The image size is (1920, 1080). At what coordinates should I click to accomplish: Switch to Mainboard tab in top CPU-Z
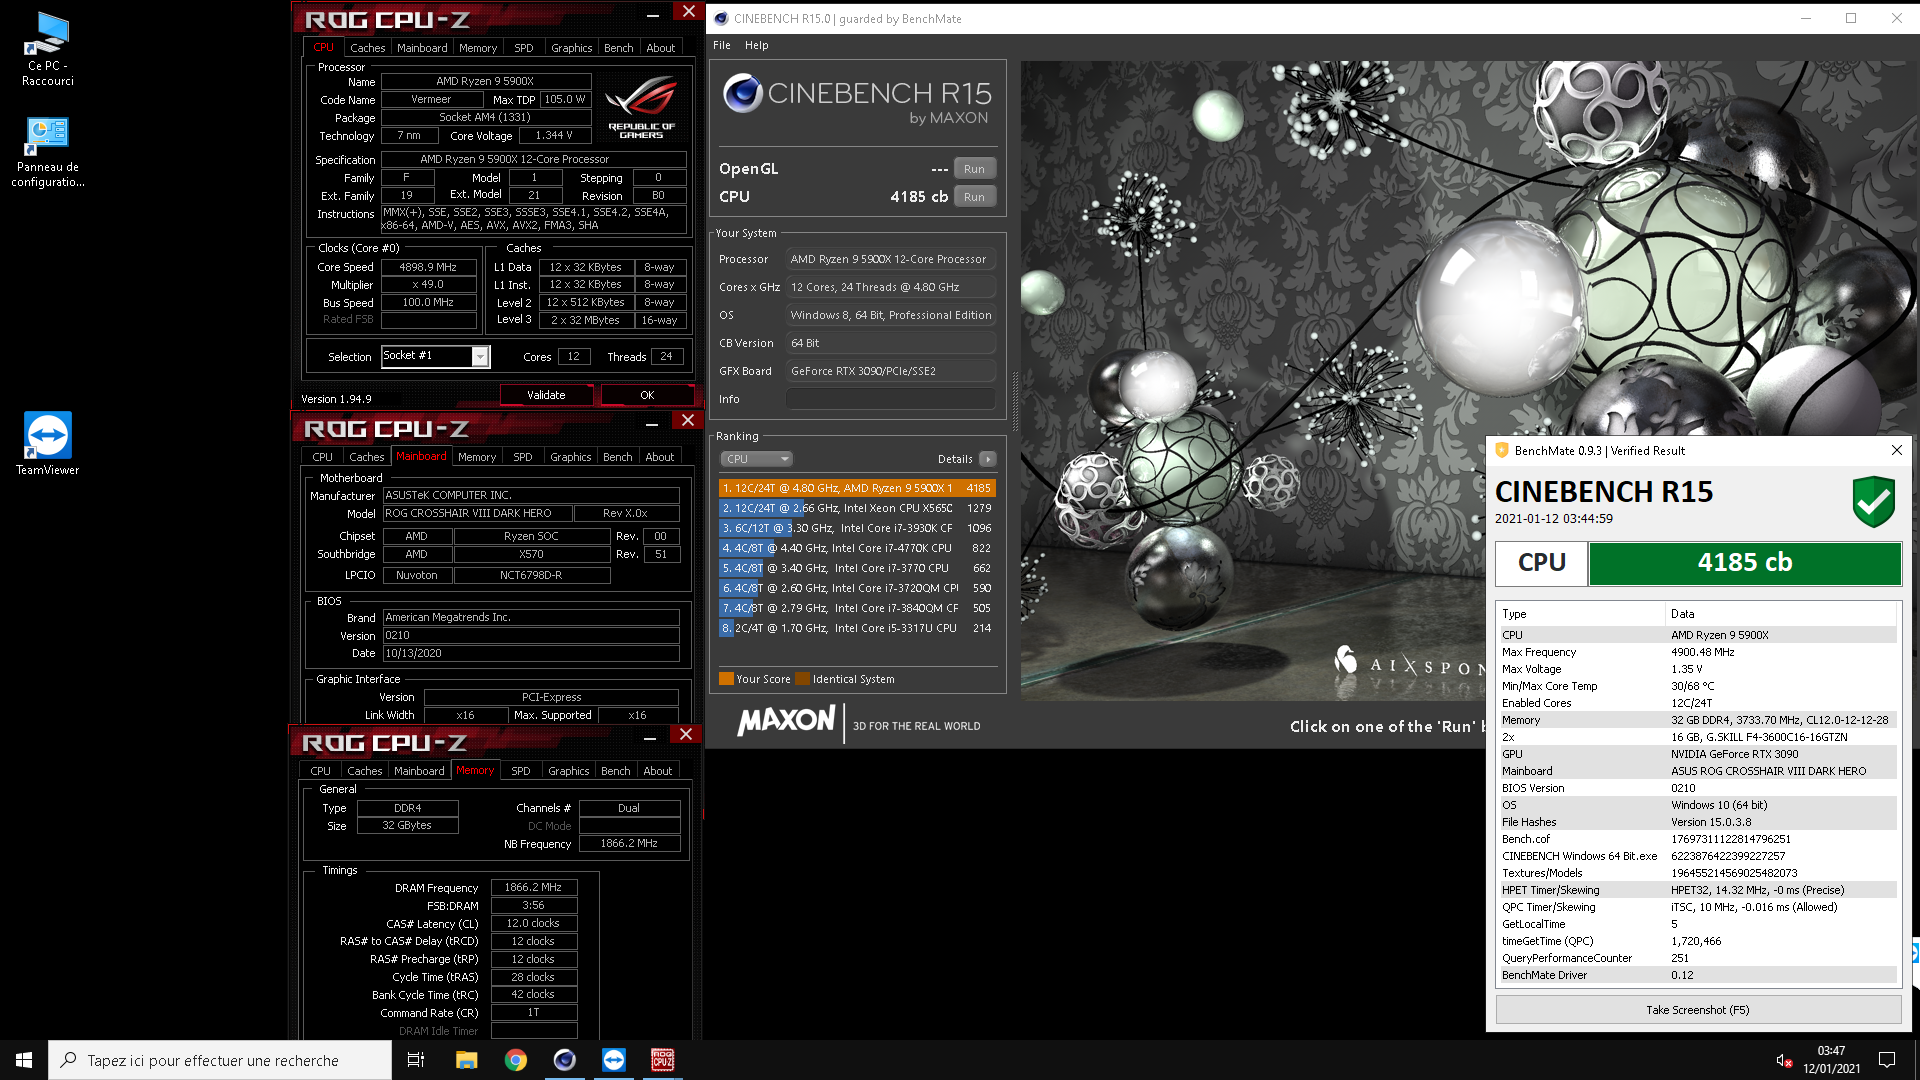coord(422,48)
